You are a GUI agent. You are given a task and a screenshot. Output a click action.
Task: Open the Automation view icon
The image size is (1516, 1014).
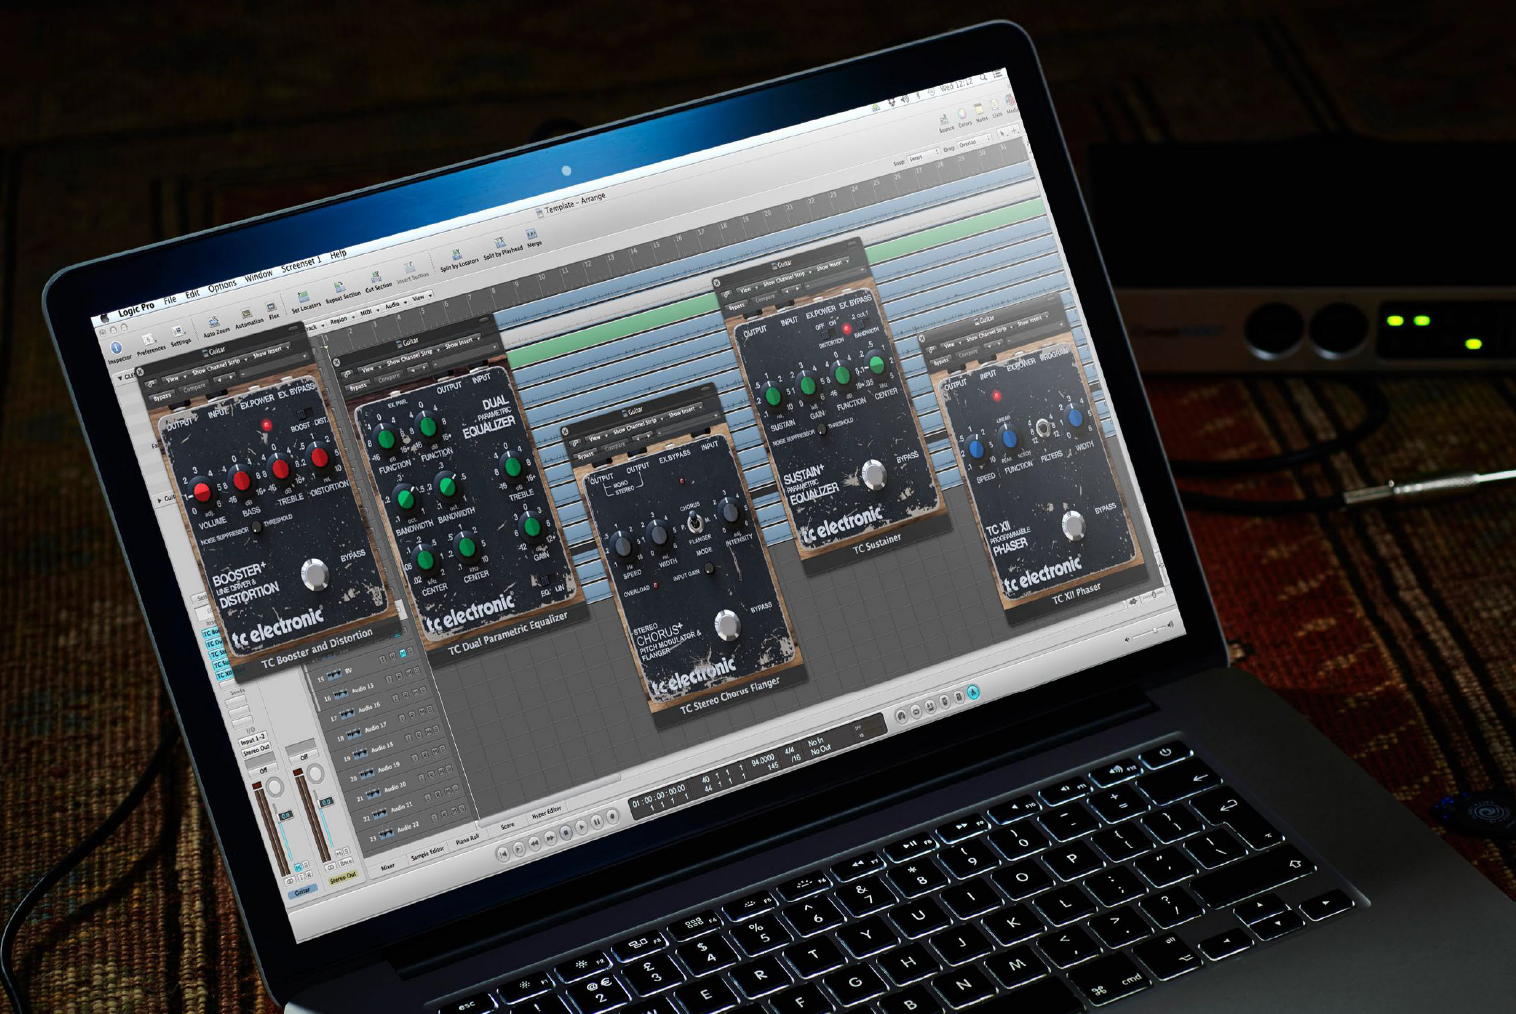pyautogui.click(x=247, y=313)
